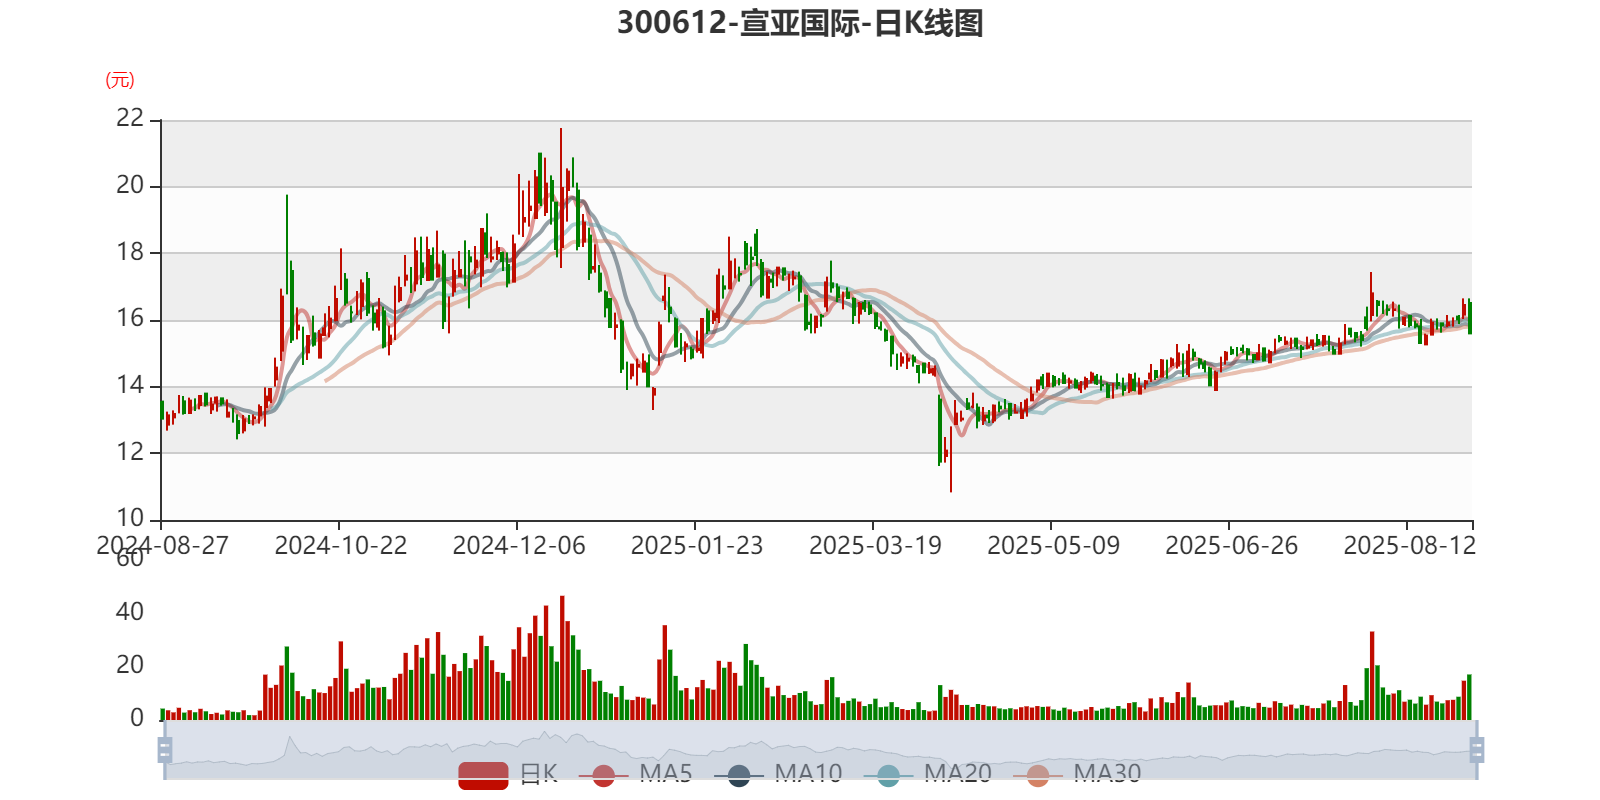Click the 2025-06-26 date axis label
The image size is (1600, 800).
pyautogui.click(x=1231, y=546)
